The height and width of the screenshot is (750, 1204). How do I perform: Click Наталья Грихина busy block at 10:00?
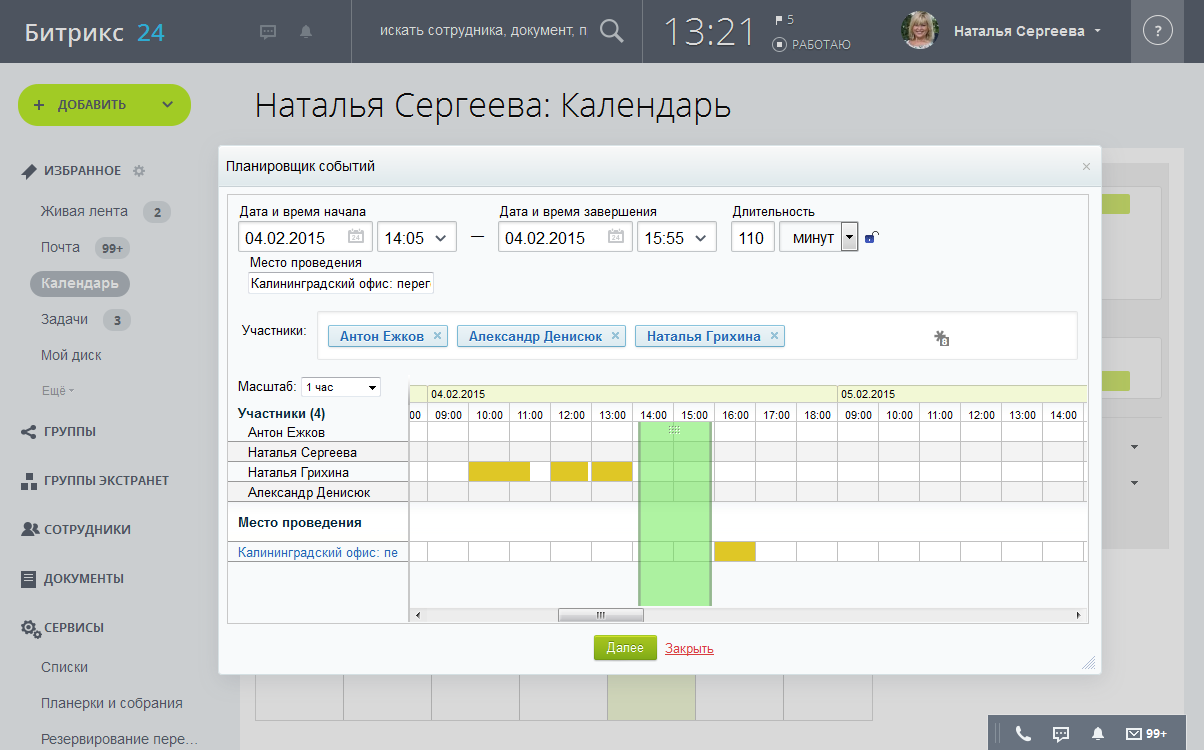click(x=499, y=471)
